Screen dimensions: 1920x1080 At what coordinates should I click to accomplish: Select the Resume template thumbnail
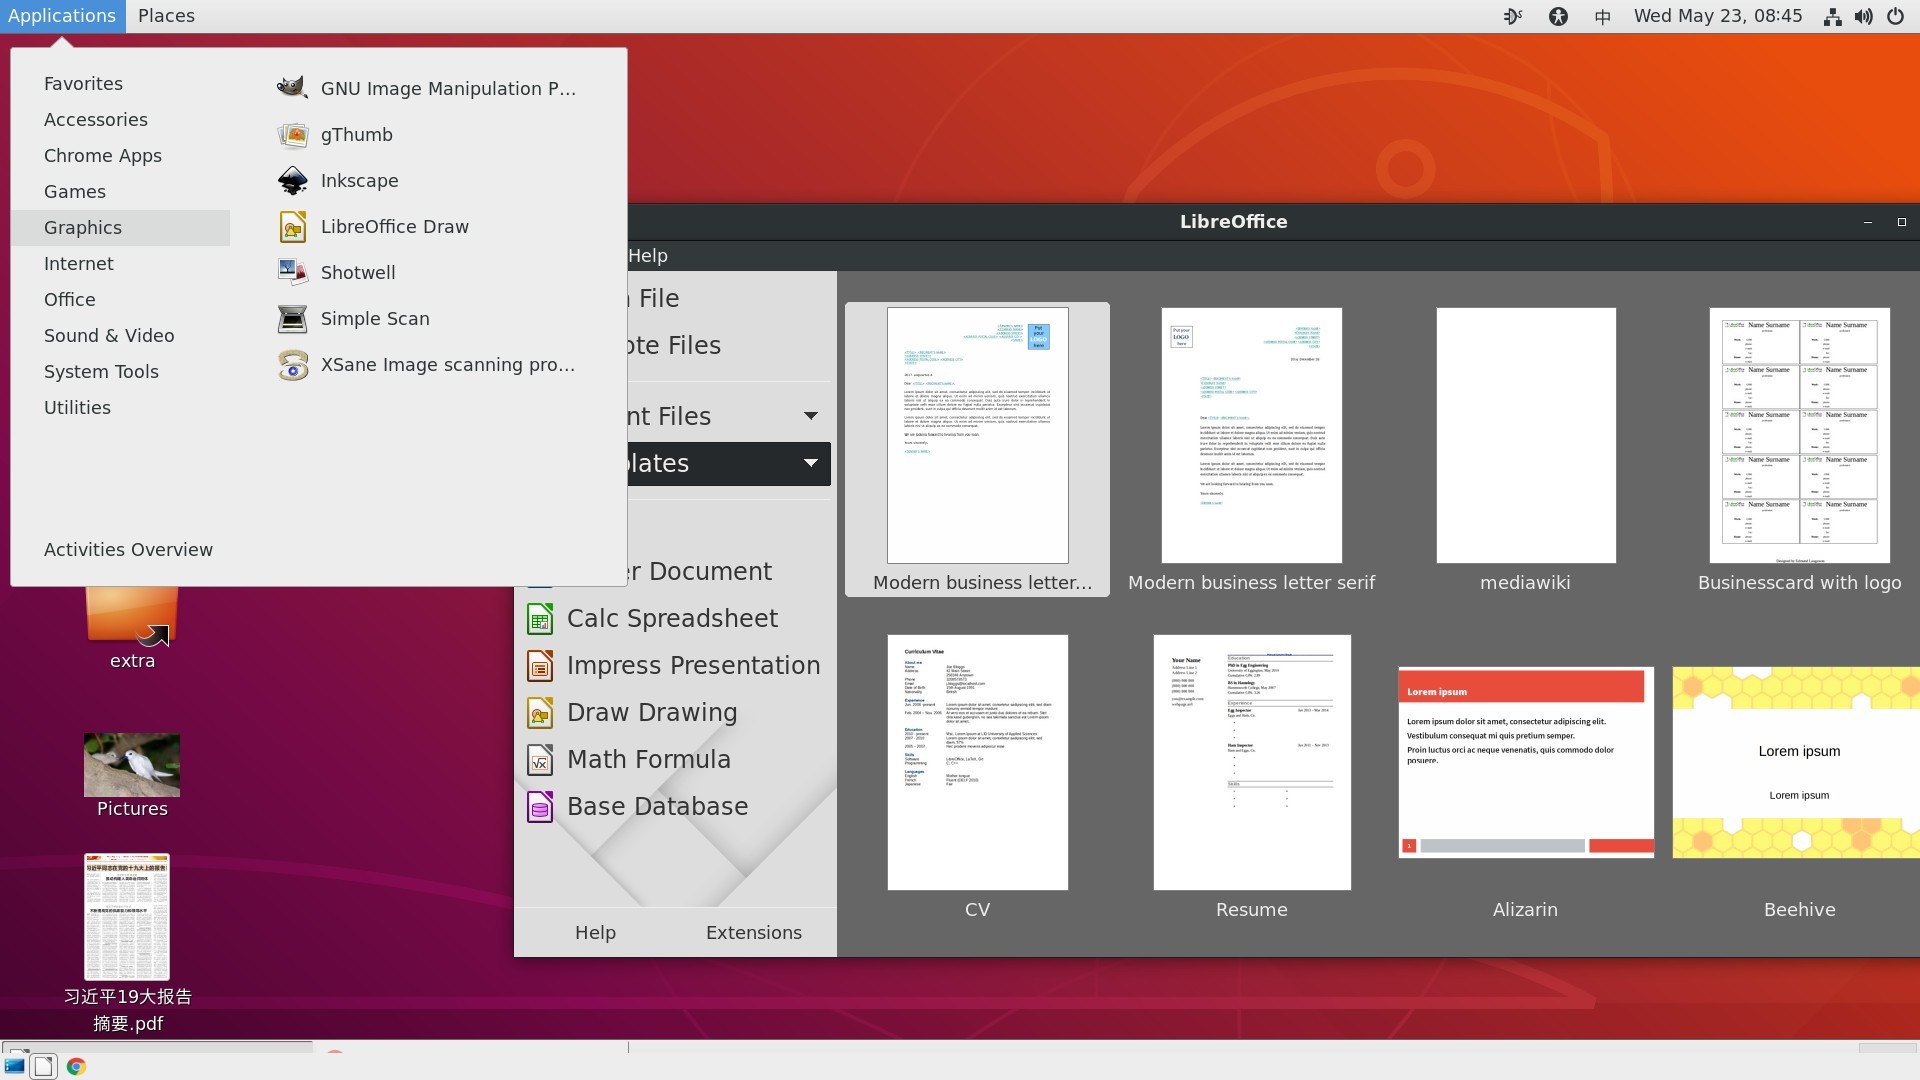[x=1251, y=762]
